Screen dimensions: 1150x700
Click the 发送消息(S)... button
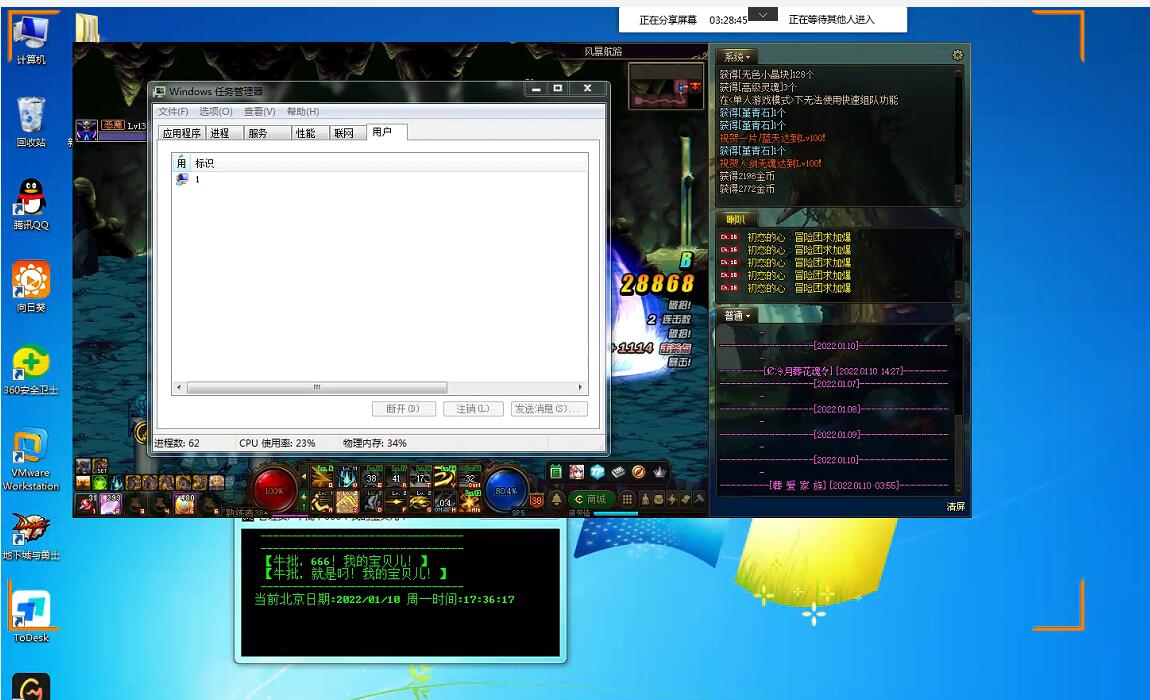(549, 409)
